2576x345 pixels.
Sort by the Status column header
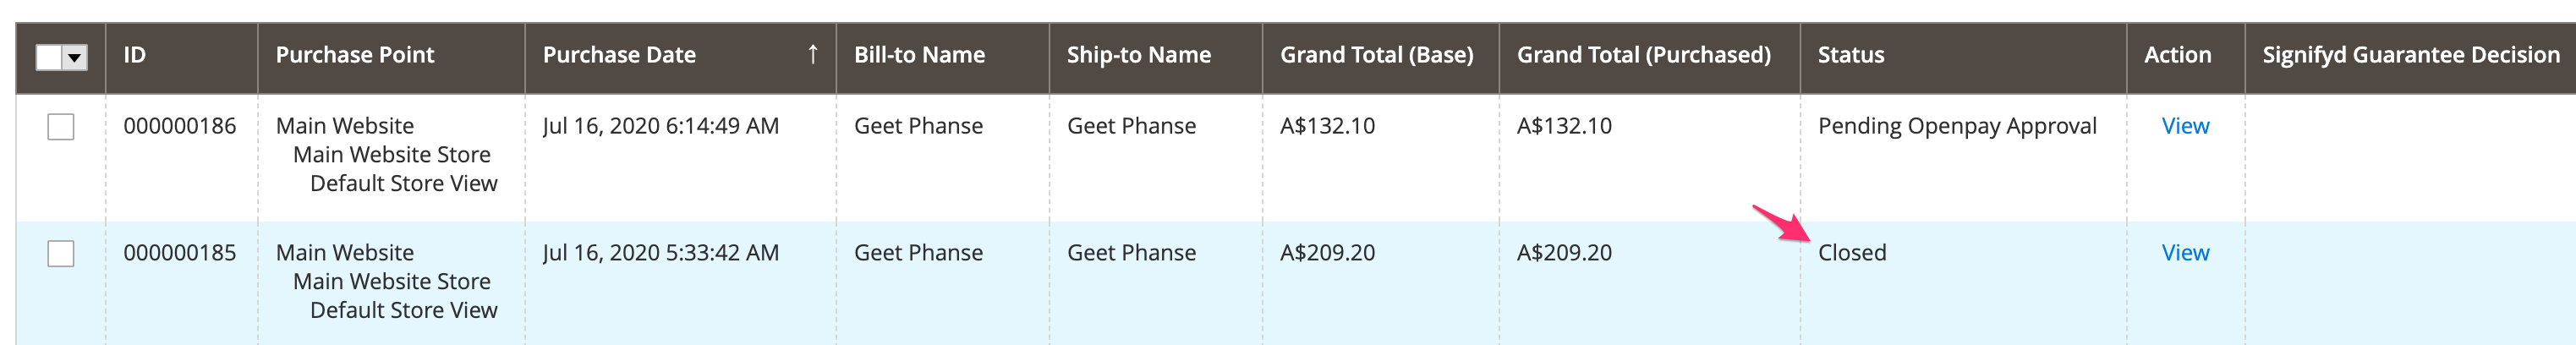(1850, 55)
